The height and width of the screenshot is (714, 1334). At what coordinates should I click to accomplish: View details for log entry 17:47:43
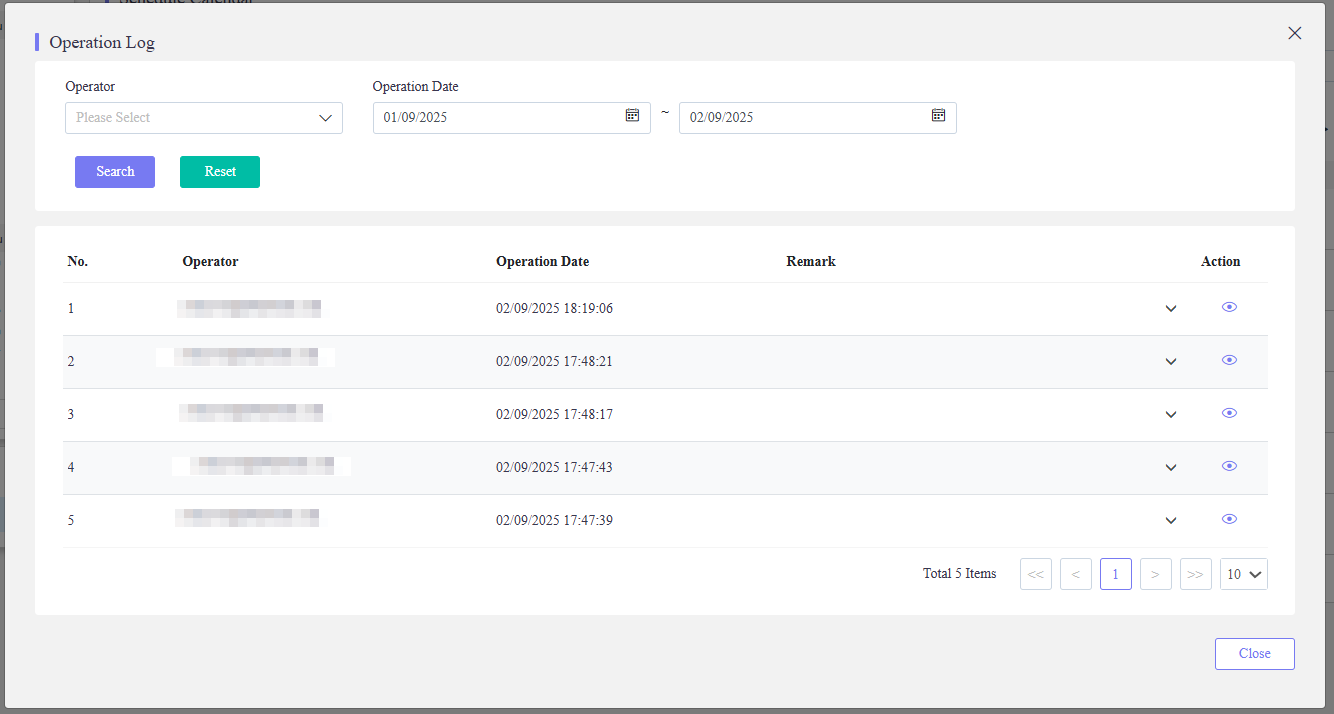tap(1229, 466)
